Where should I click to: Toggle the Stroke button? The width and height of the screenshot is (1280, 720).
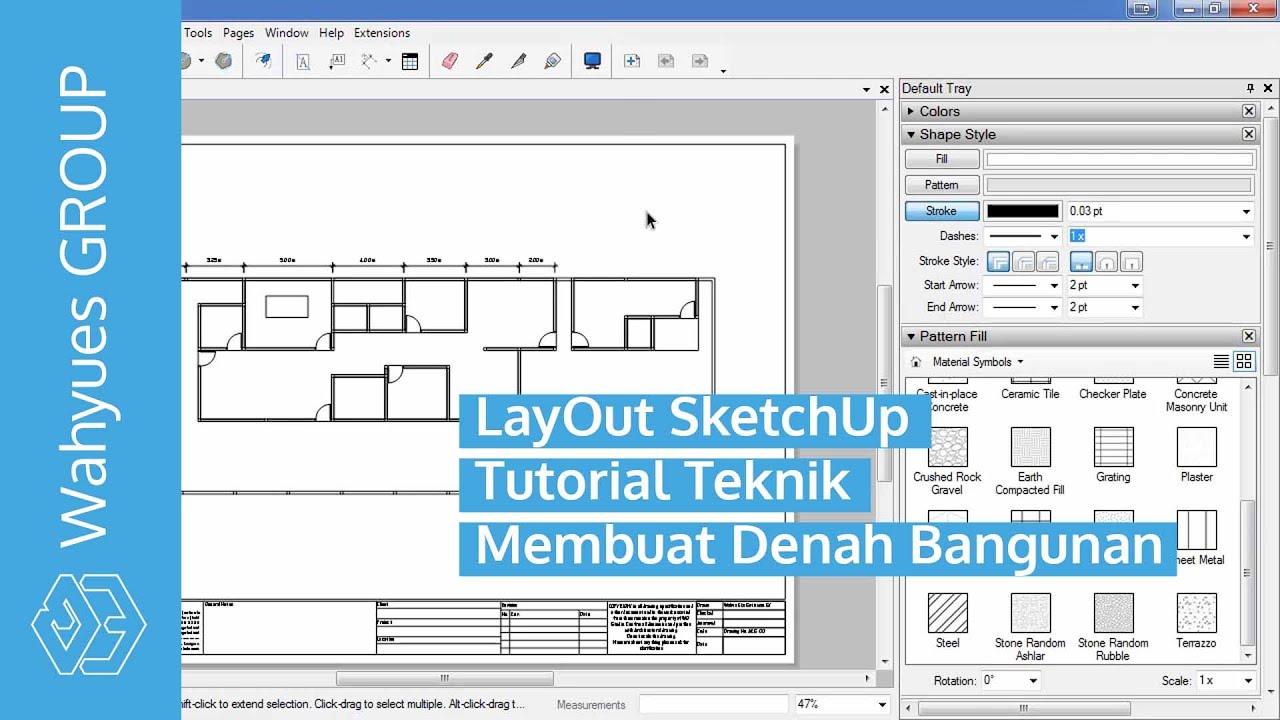[941, 211]
